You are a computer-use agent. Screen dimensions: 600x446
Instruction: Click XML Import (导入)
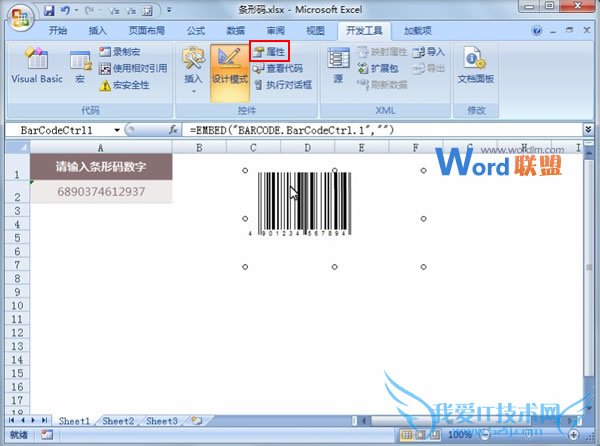point(429,52)
